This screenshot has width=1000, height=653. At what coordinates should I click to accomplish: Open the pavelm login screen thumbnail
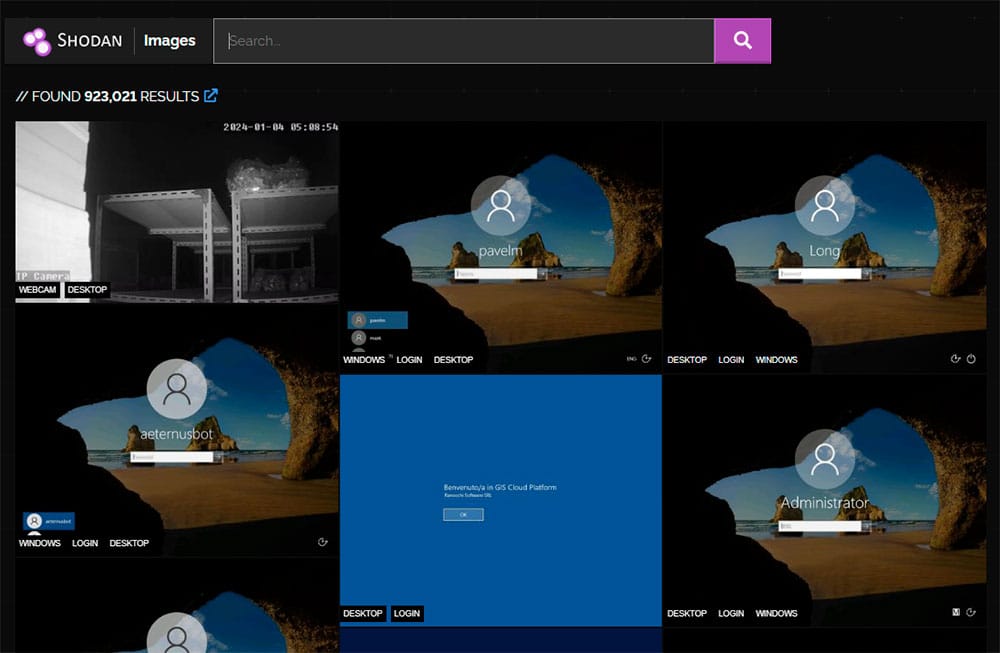point(501,247)
